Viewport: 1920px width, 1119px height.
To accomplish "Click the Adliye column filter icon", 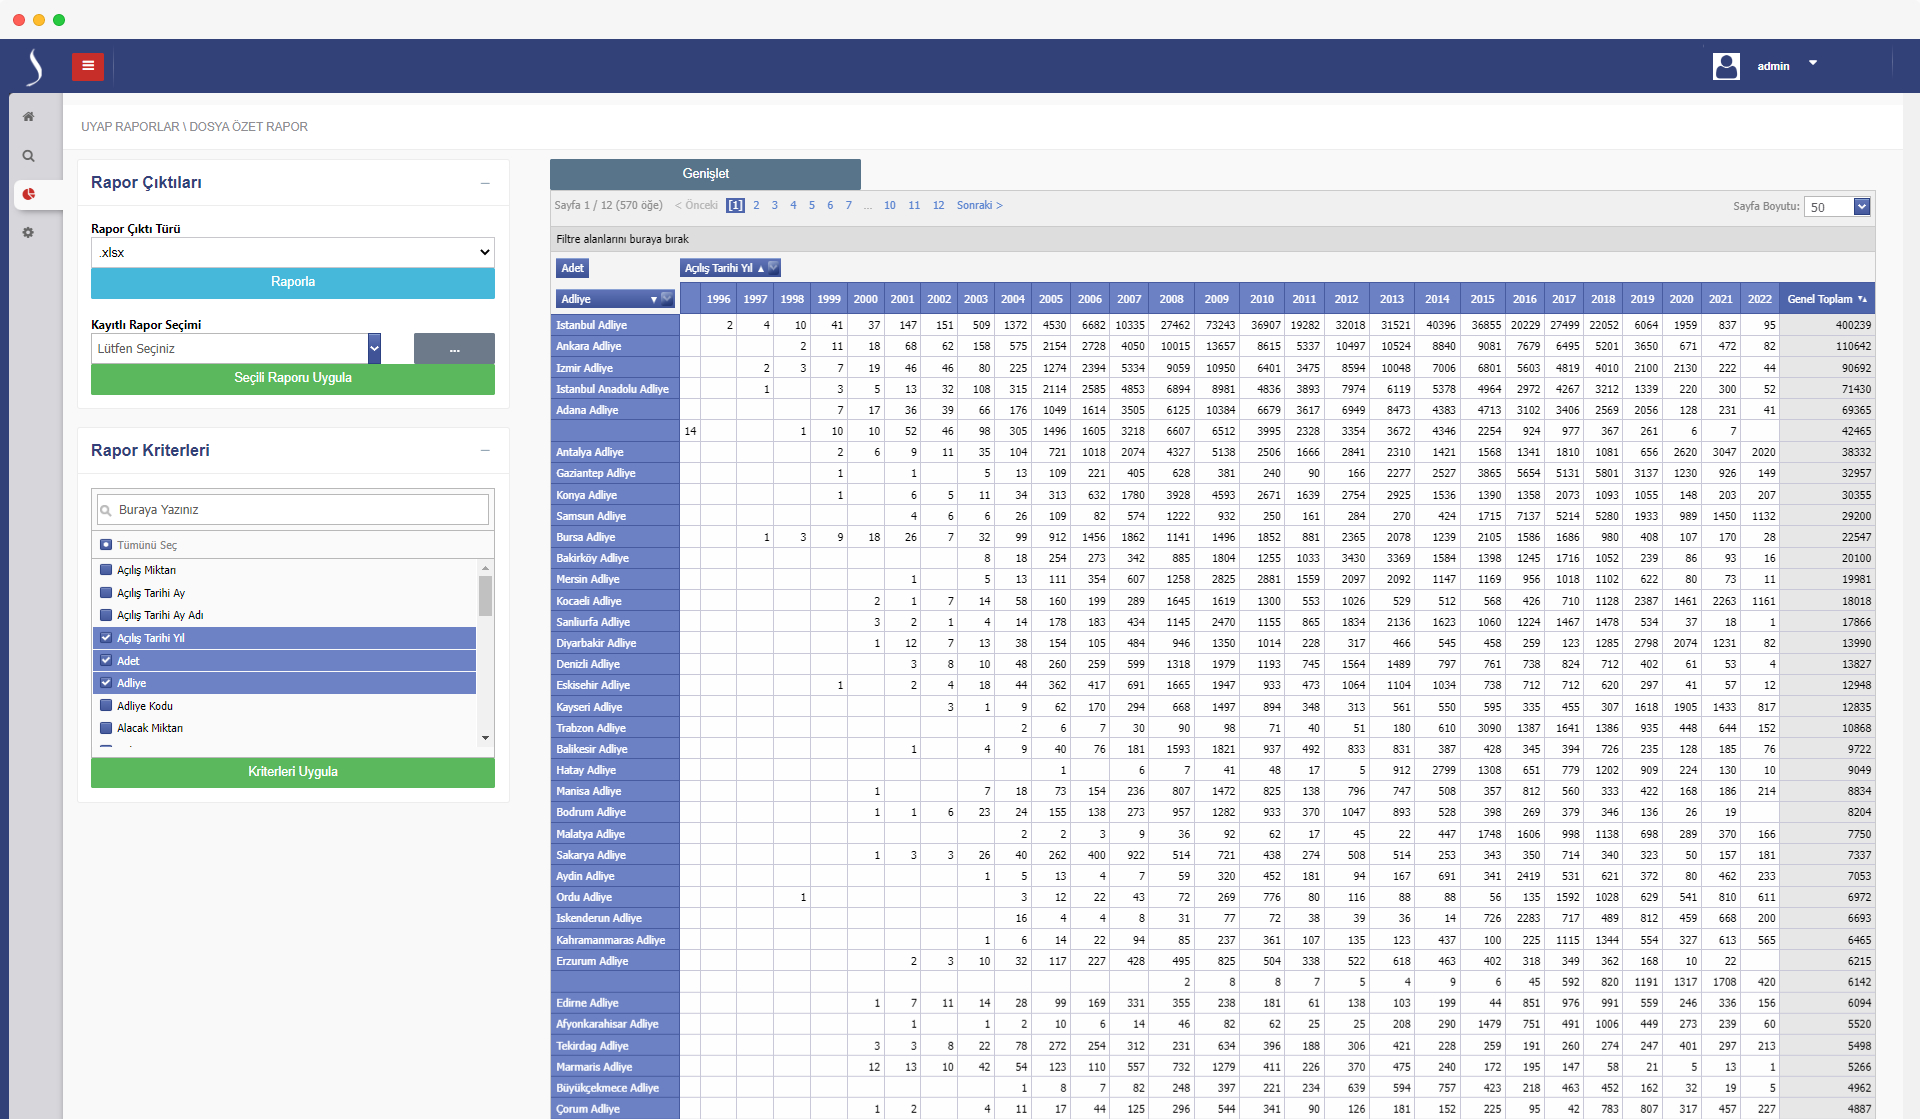I will coord(667,298).
